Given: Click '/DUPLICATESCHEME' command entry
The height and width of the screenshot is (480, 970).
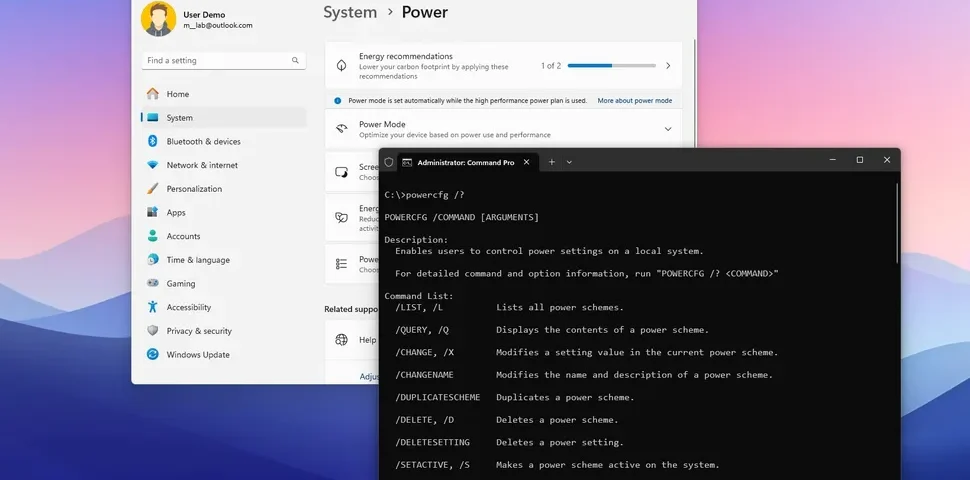Looking at the screenshot, I should 438,397.
